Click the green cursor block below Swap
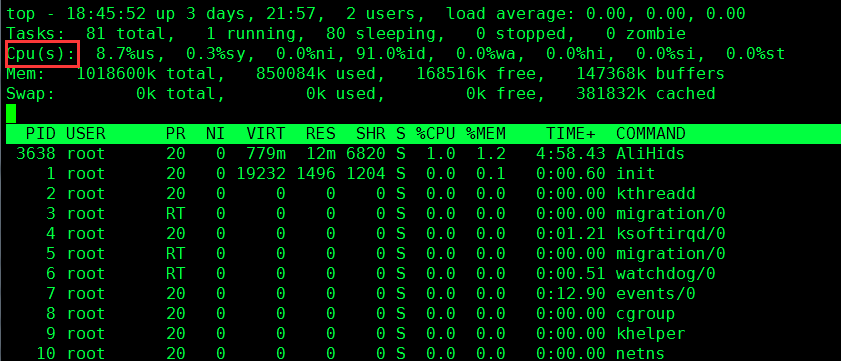This screenshot has height=361, width=841. tap(11, 114)
